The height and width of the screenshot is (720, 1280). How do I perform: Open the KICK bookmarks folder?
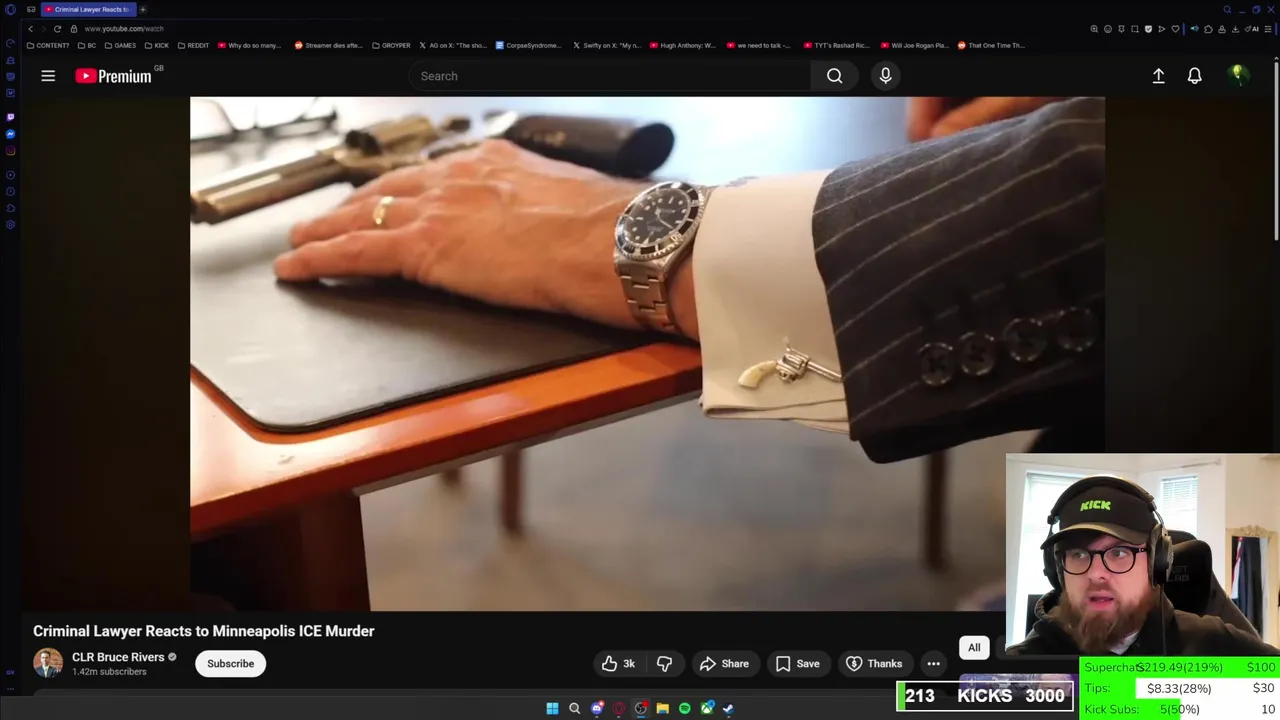point(156,45)
